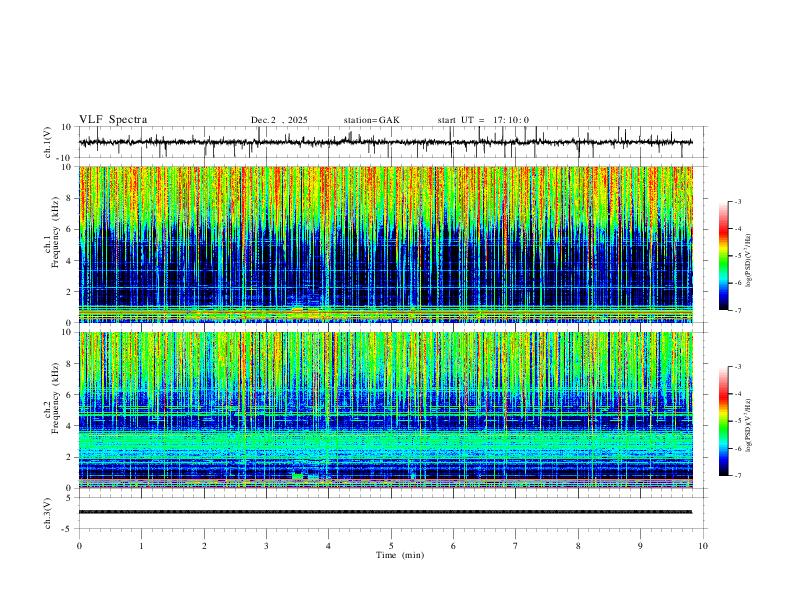
Task: Click the "VLF Spectra" title text
Action: pyautogui.click(x=113, y=119)
